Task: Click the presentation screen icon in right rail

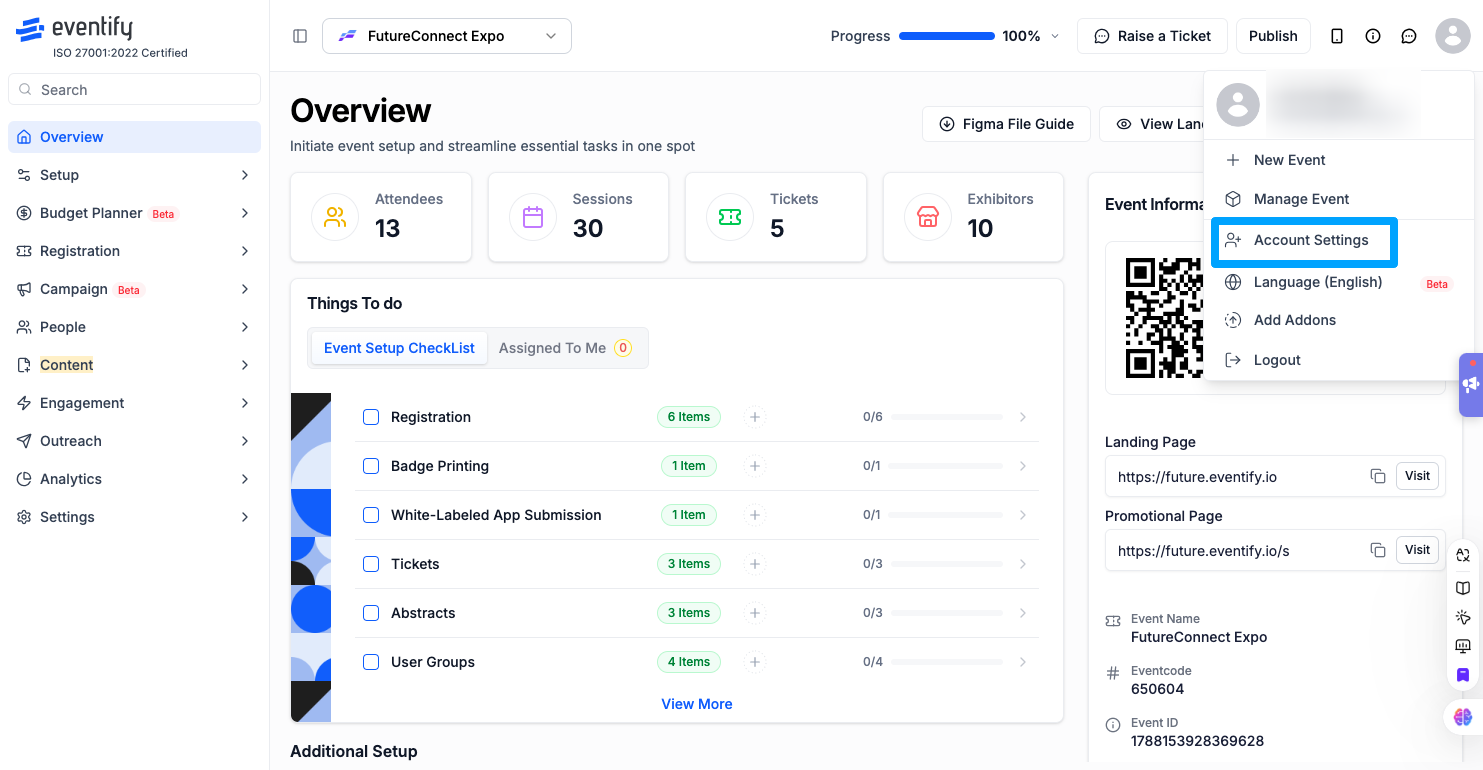Action: (1463, 646)
